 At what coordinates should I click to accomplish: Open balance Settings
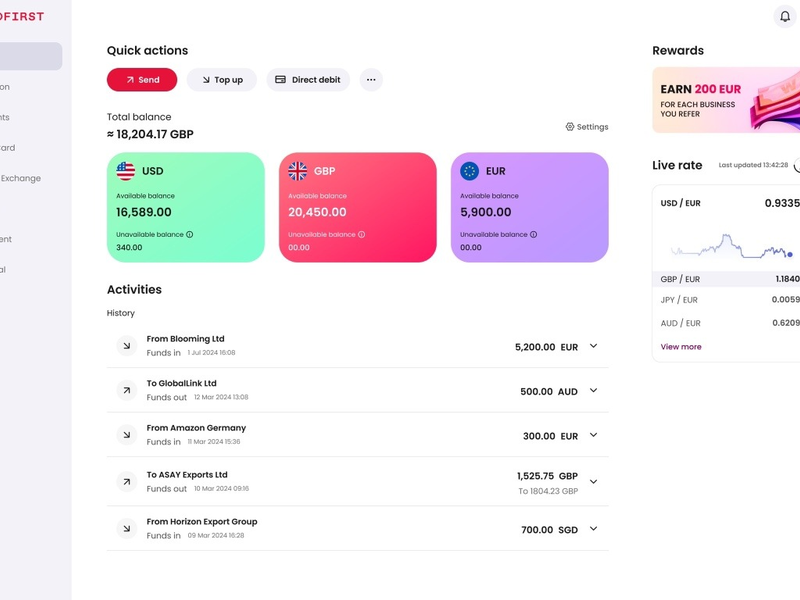(x=587, y=127)
